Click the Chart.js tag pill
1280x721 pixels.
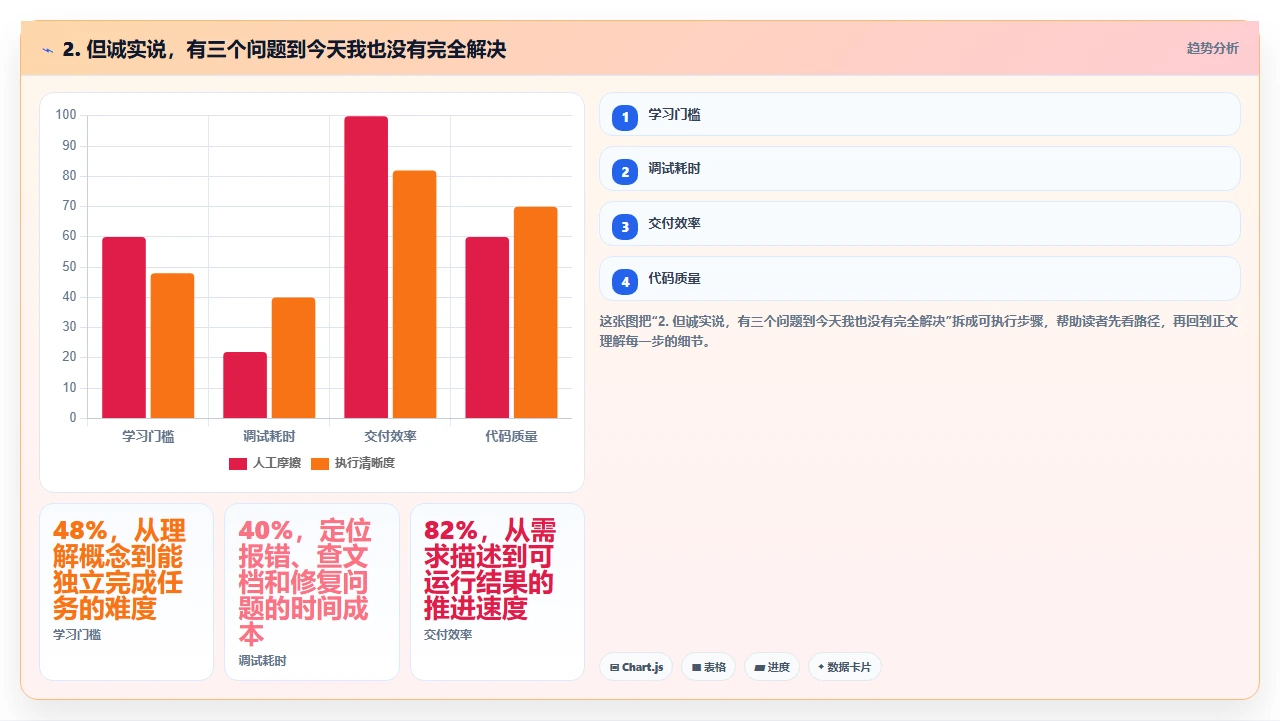(x=636, y=667)
